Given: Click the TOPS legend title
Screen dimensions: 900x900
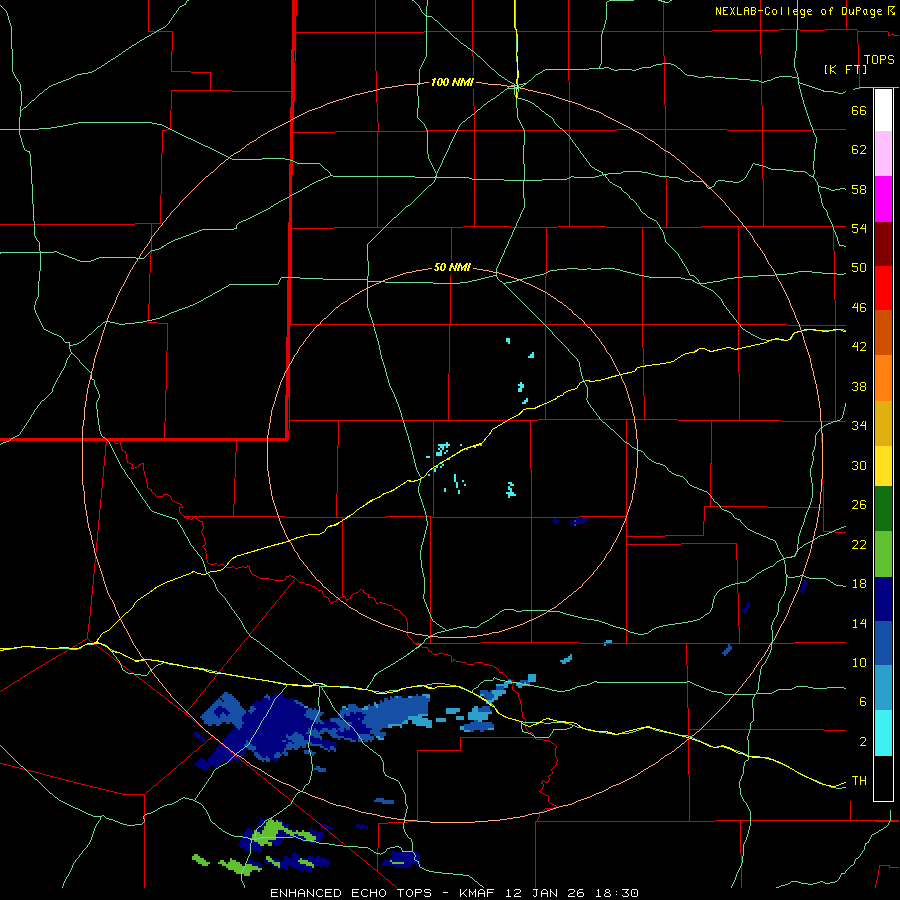Looking at the screenshot, I should click(x=878, y=59).
